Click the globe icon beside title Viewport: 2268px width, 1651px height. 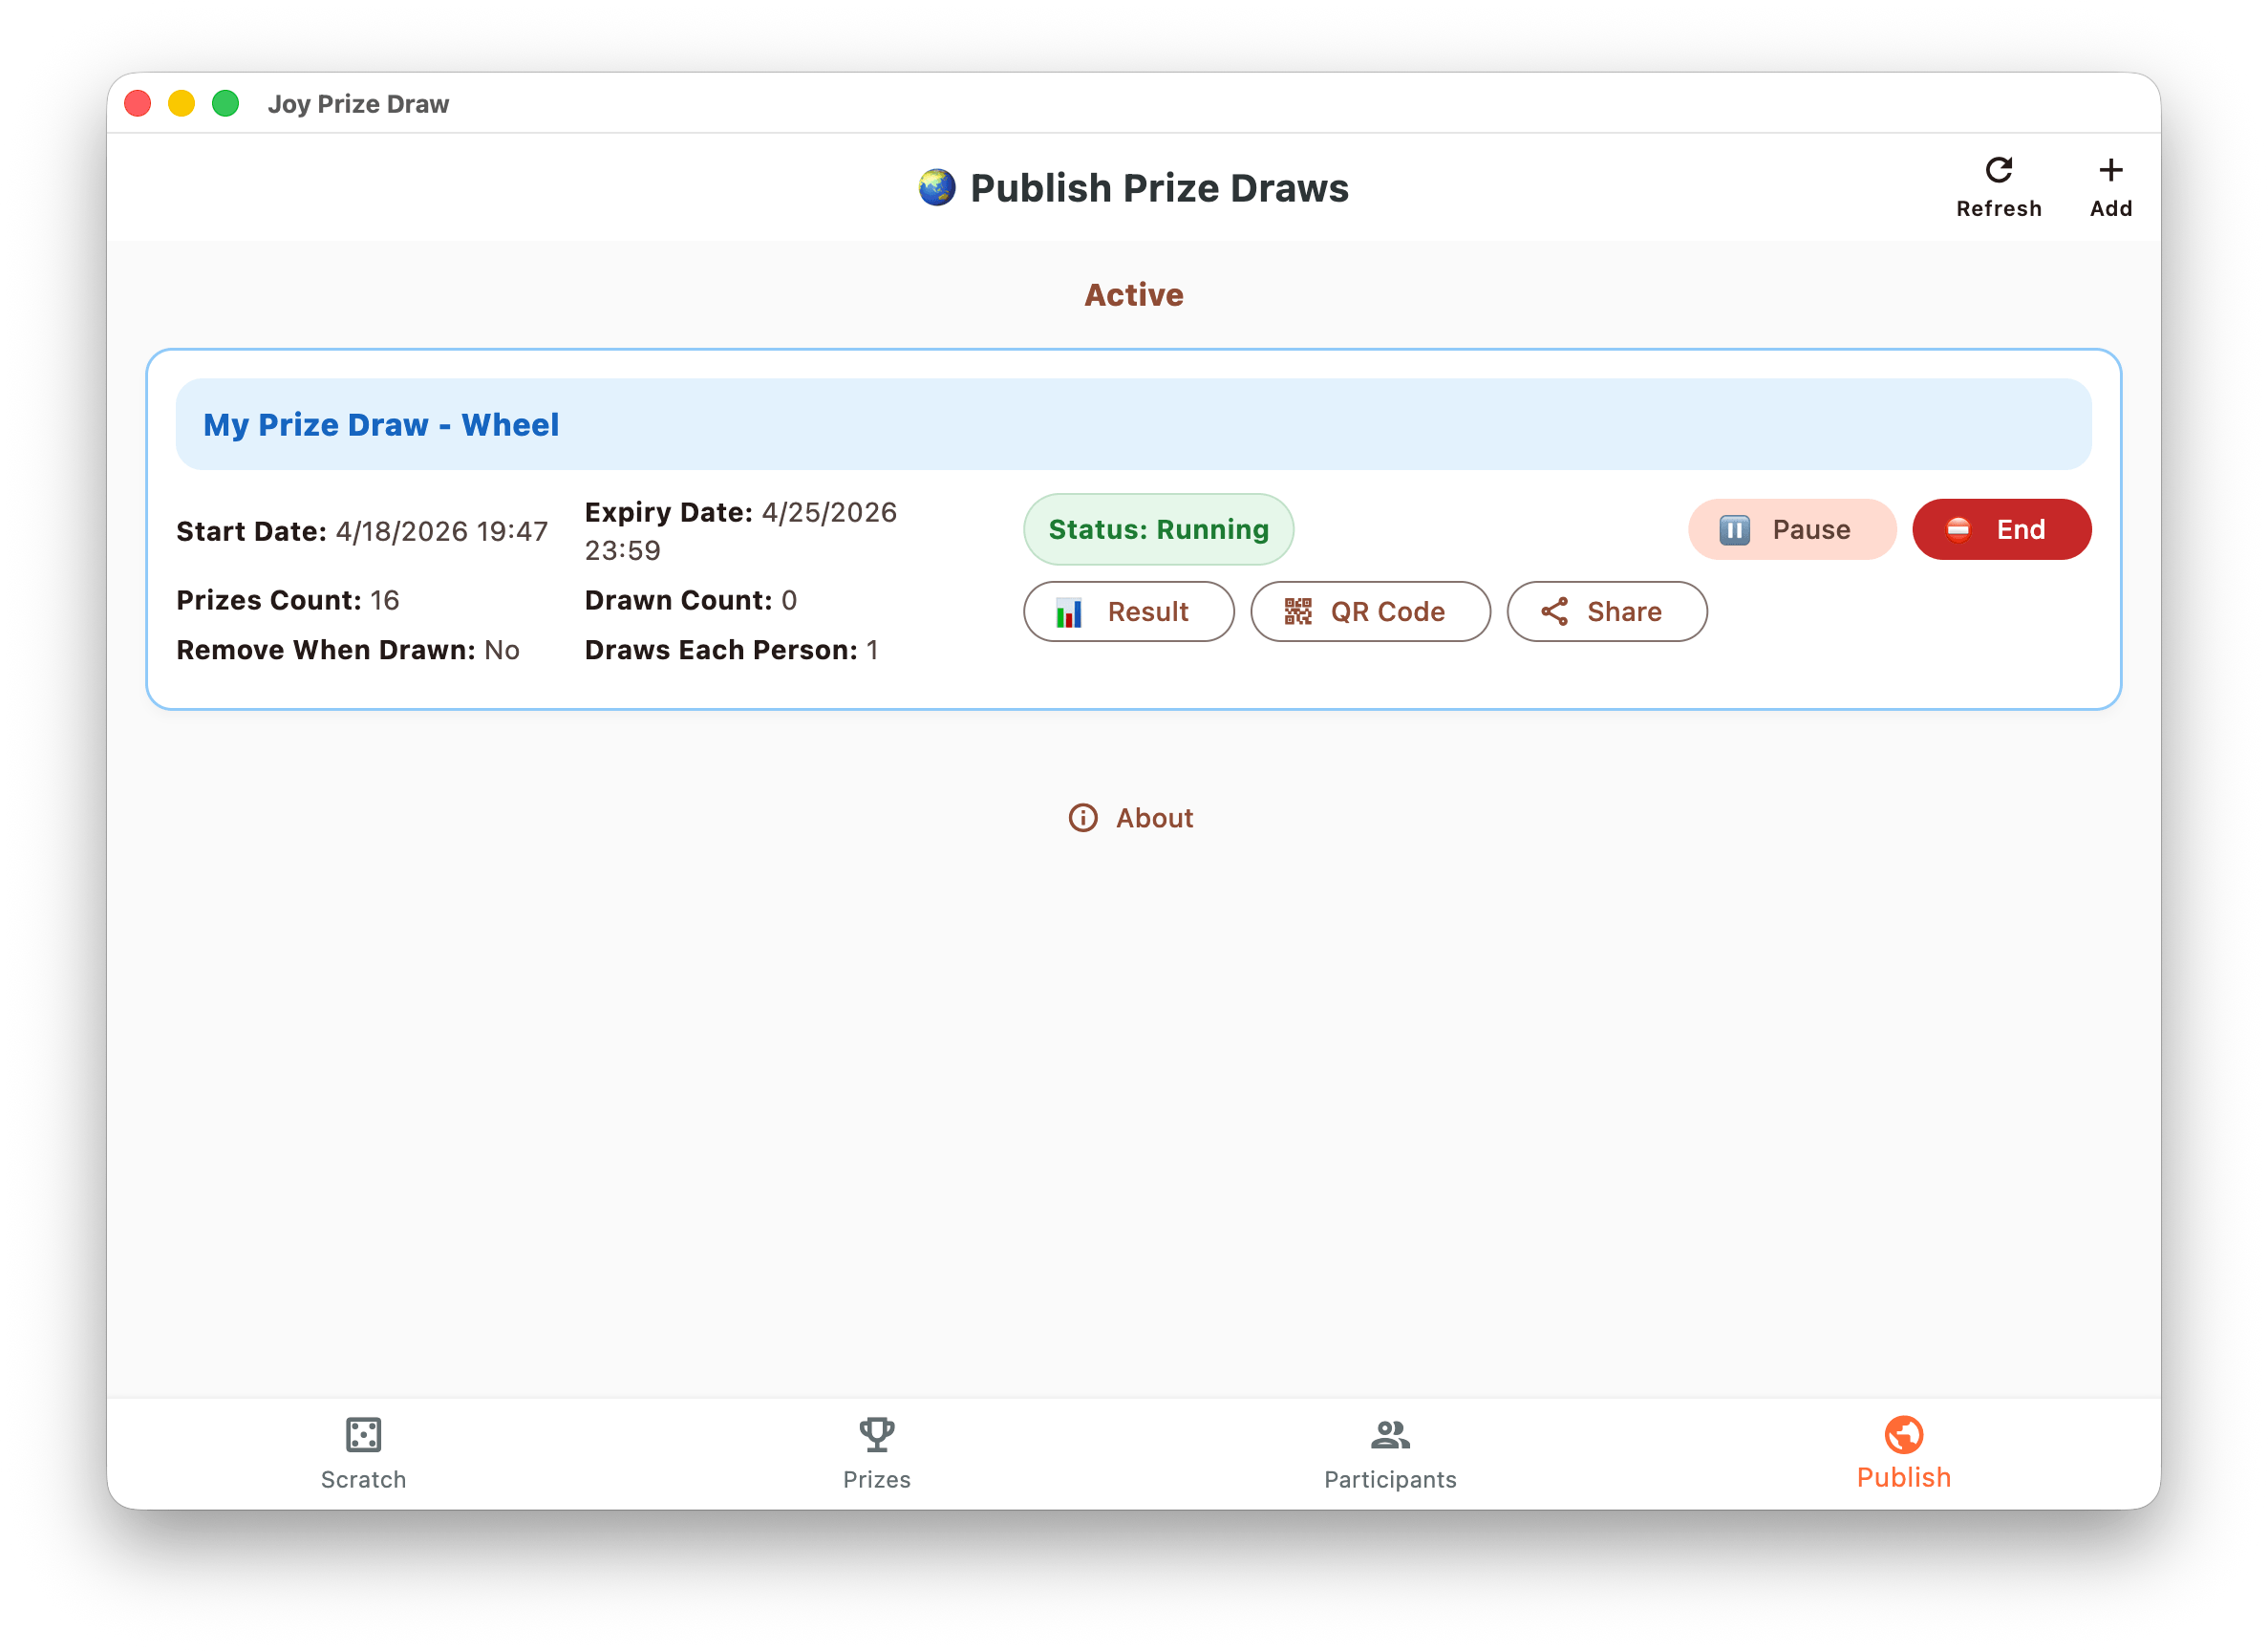click(x=937, y=188)
